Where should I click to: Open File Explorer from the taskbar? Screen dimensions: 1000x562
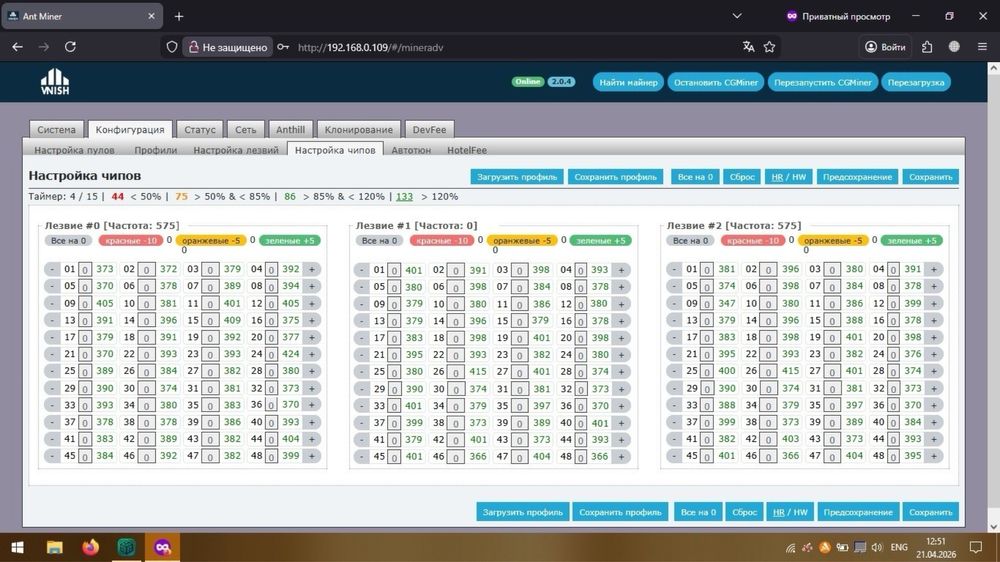pos(54,547)
